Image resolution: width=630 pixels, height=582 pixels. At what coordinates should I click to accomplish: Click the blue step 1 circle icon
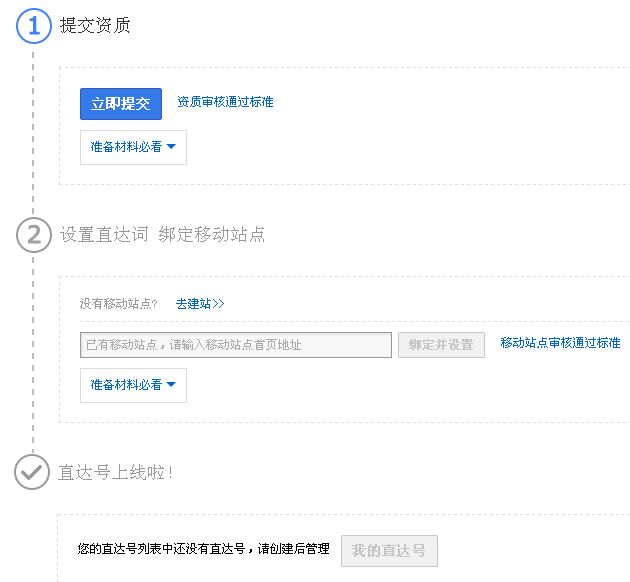click(34, 26)
